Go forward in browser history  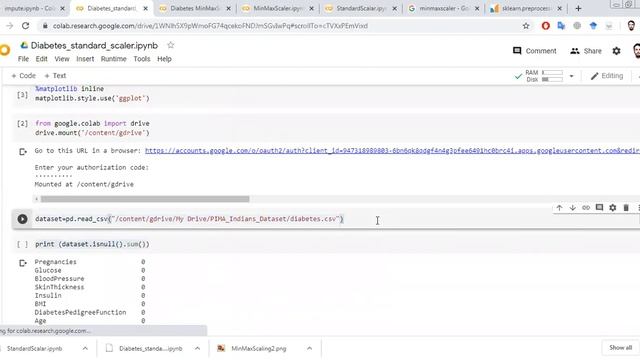[x=9, y=26]
